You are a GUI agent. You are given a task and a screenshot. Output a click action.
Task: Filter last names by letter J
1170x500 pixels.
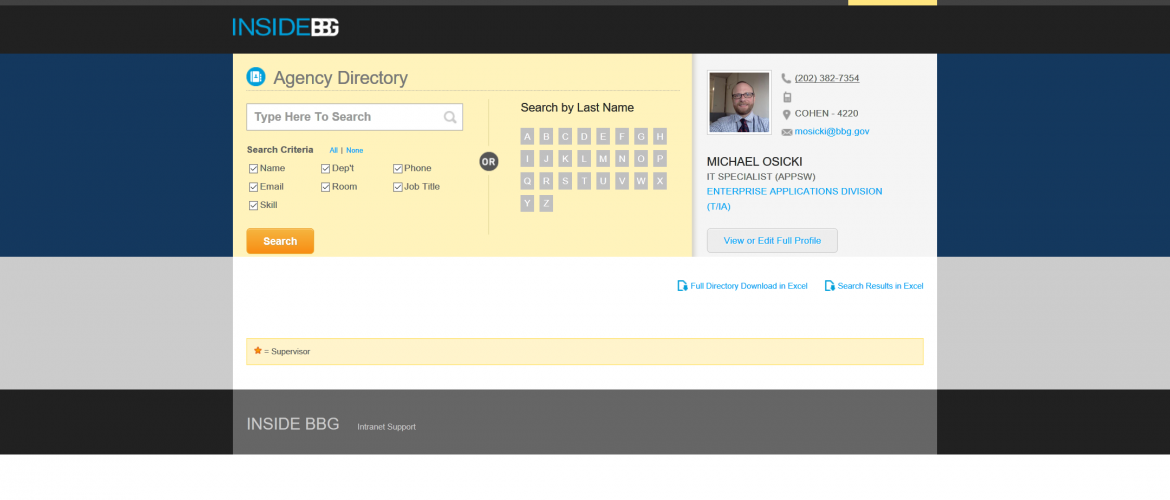546,159
